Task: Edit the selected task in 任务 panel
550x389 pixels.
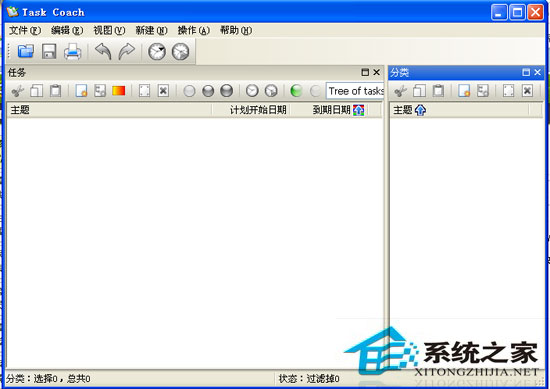Action: 145,91
